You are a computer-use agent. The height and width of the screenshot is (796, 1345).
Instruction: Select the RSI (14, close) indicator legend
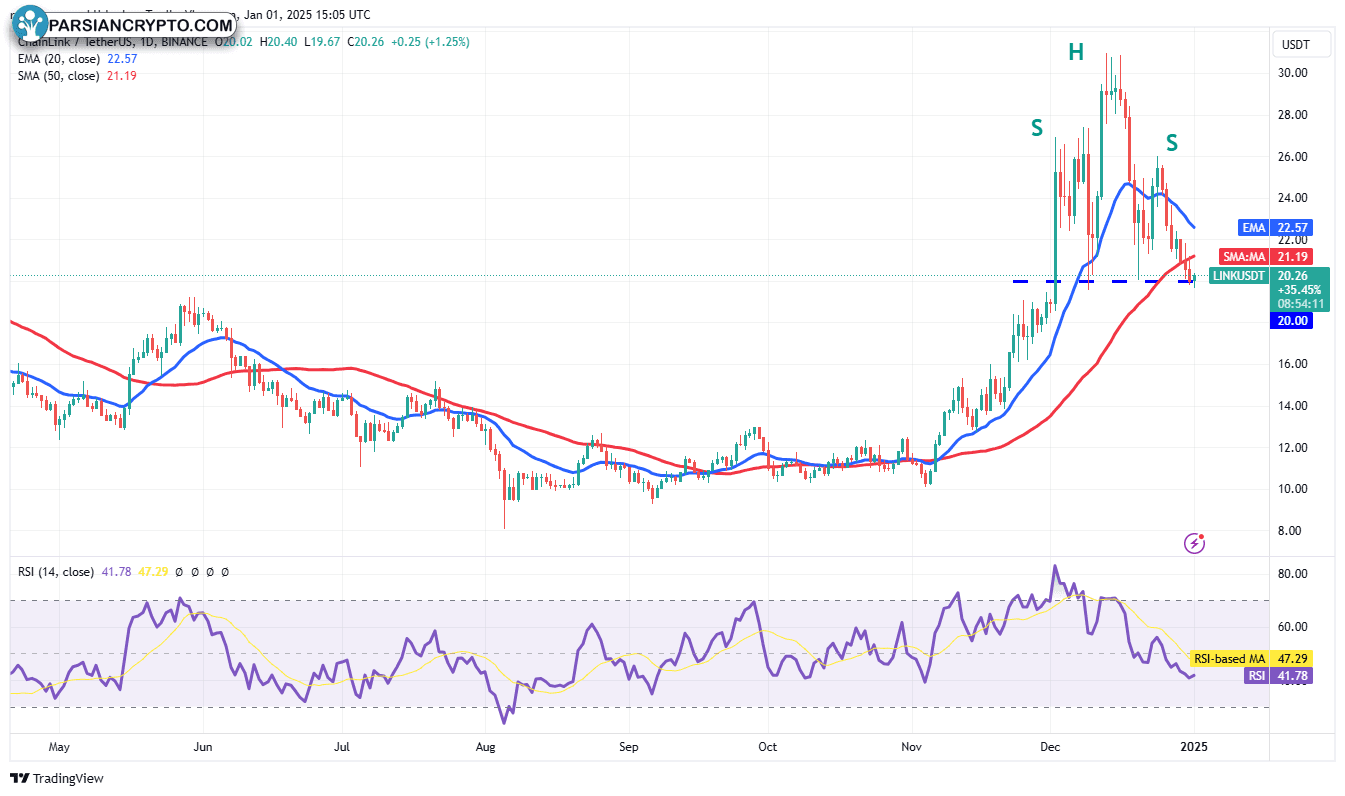click(56, 572)
